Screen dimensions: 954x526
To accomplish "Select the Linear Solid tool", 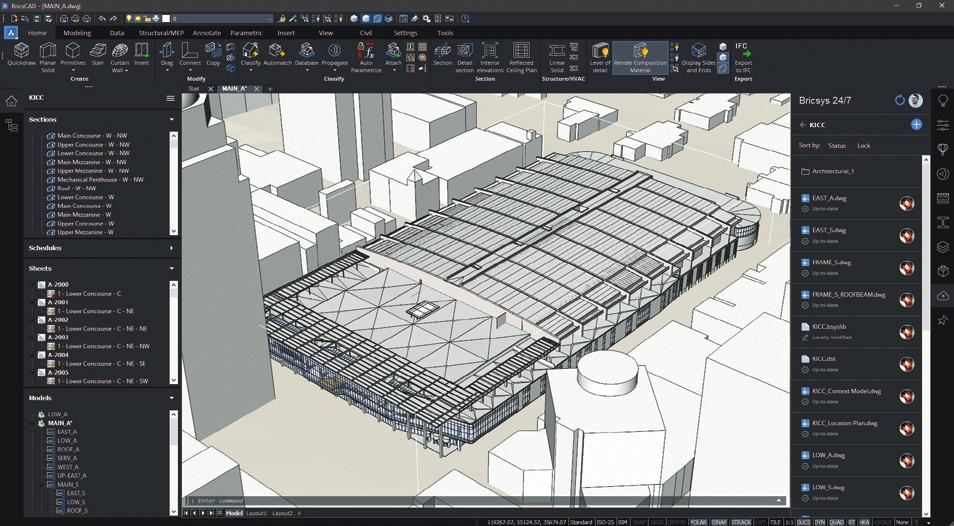I will [x=557, y=58].
